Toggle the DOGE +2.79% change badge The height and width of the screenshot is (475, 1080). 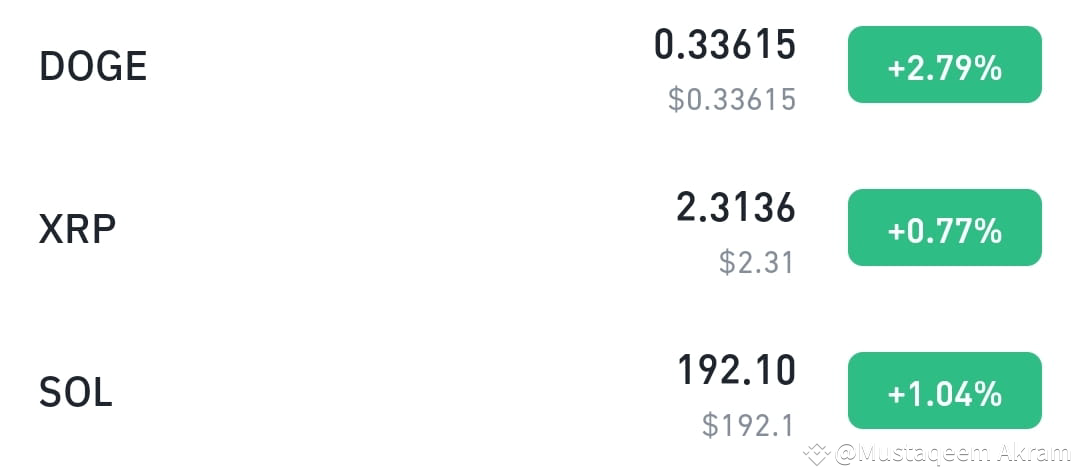pos(944,66)
